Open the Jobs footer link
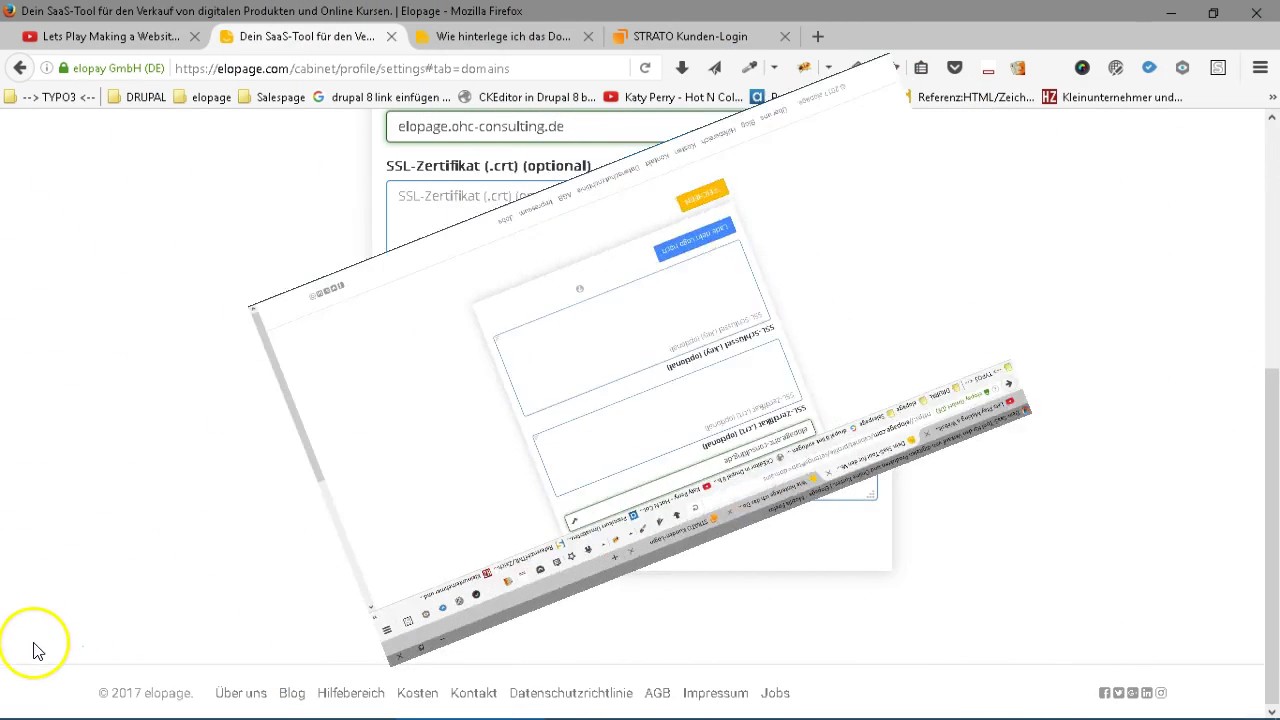 click(x=775, y=693)
